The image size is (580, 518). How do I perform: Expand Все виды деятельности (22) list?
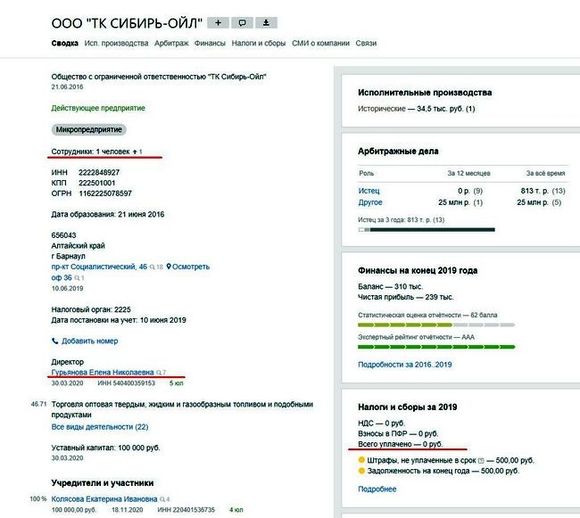click(100, 427)
